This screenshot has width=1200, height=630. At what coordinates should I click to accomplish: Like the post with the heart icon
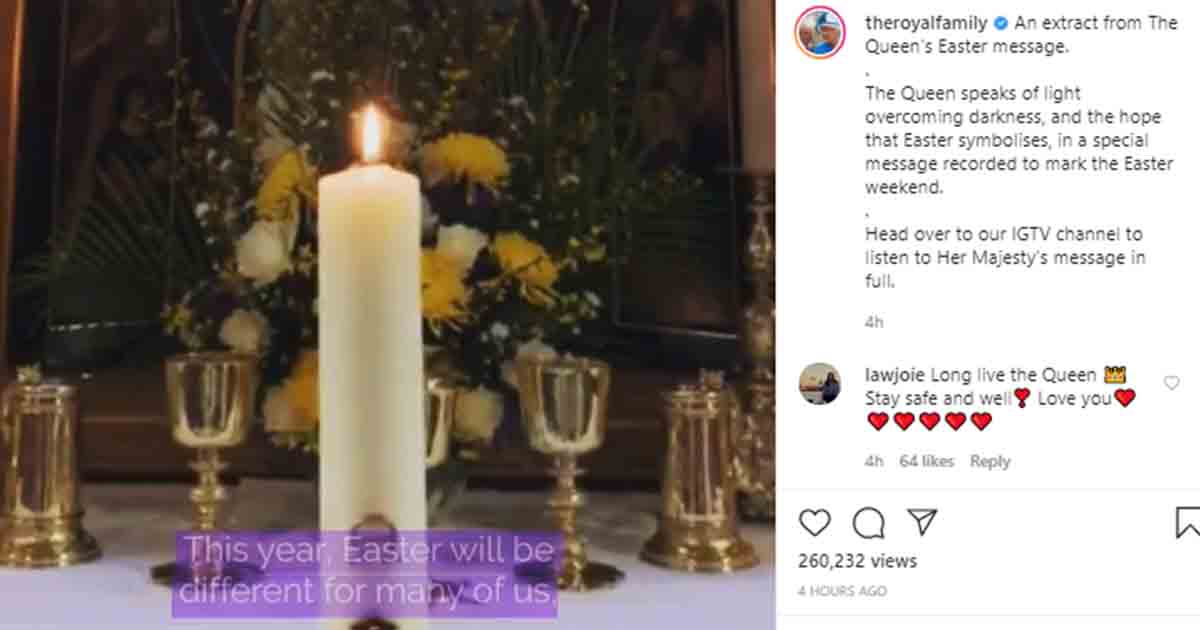click(815, 522)
